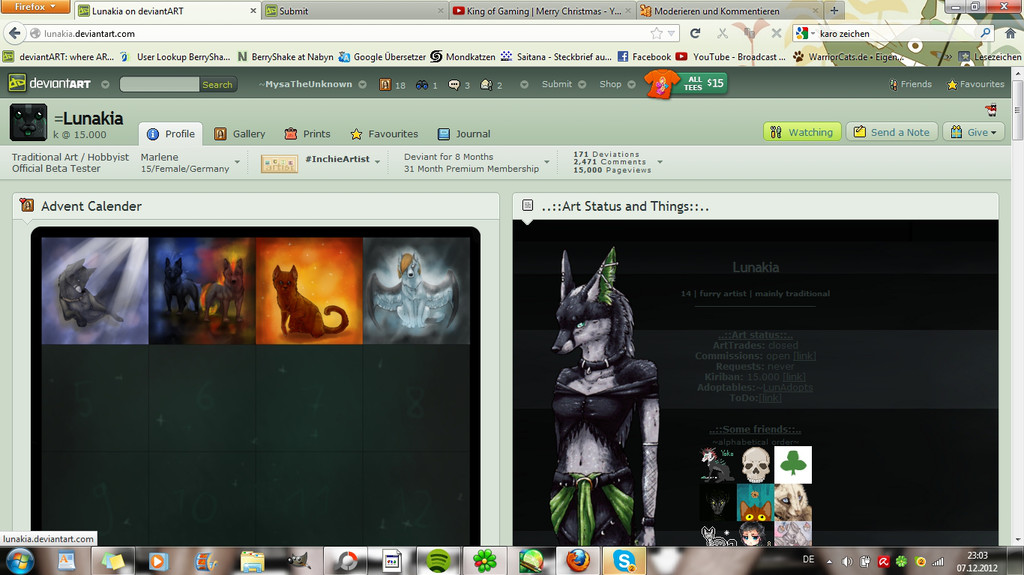
Task: Open the Prints tab
Action: click(x=307, y=134)
